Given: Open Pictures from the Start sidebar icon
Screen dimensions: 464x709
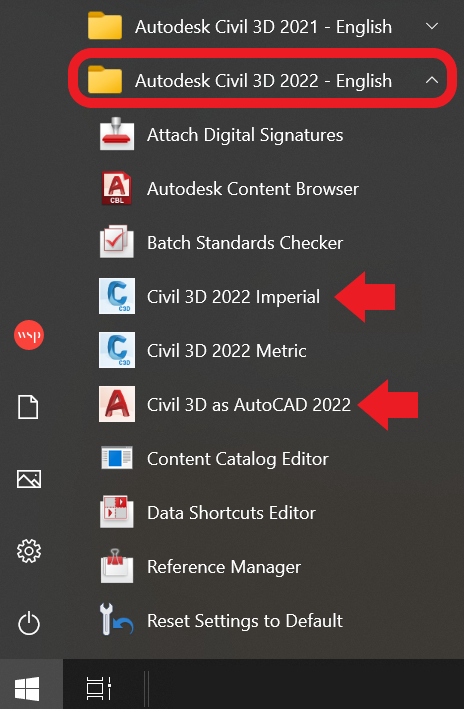Looking at the screenshot, I should (29, 479).
